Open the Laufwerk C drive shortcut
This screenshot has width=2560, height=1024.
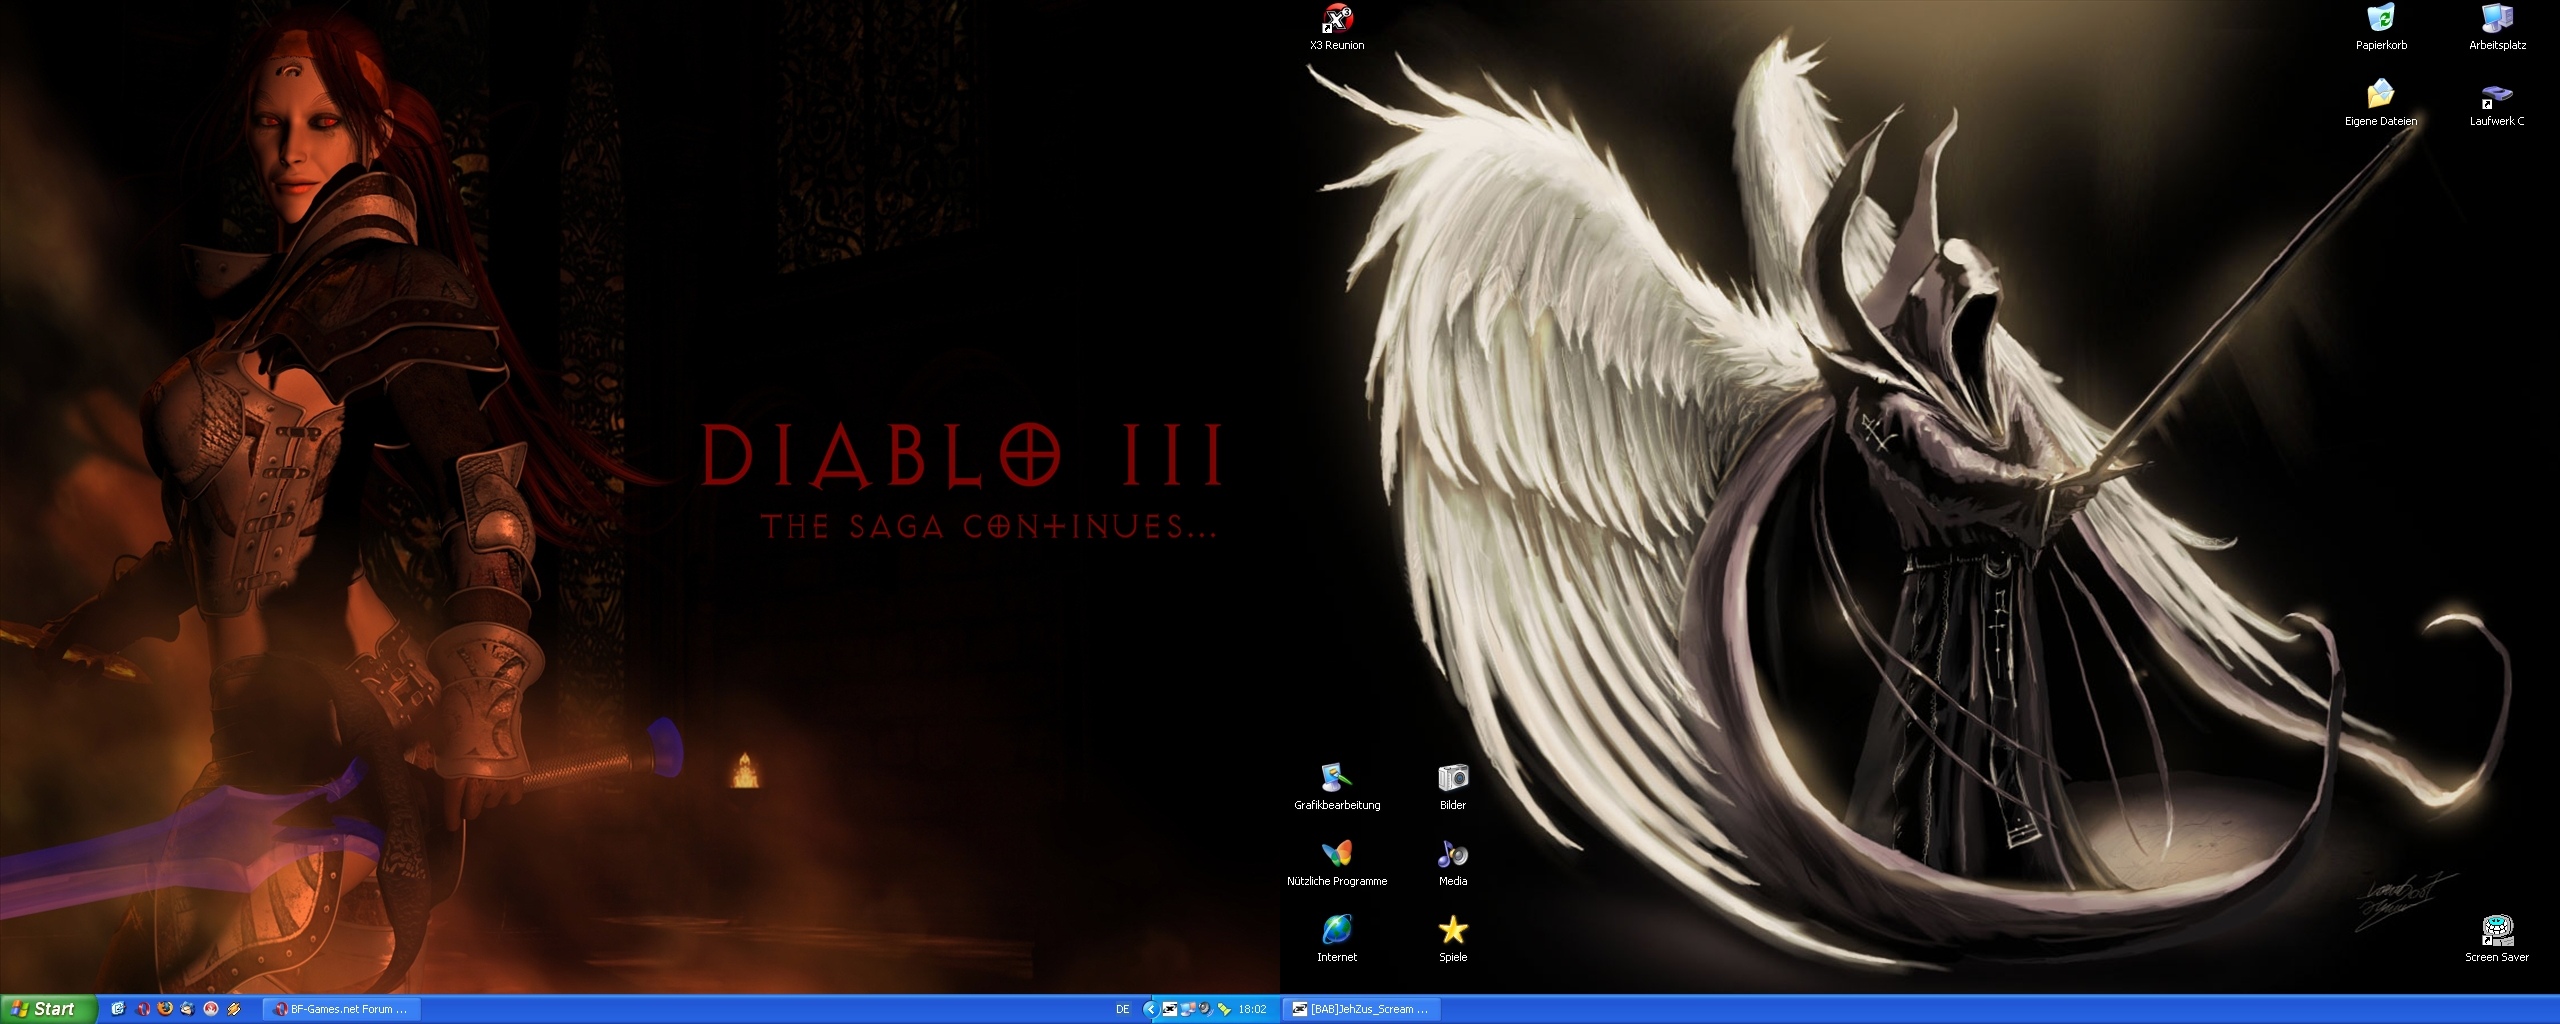[2497, 104]
